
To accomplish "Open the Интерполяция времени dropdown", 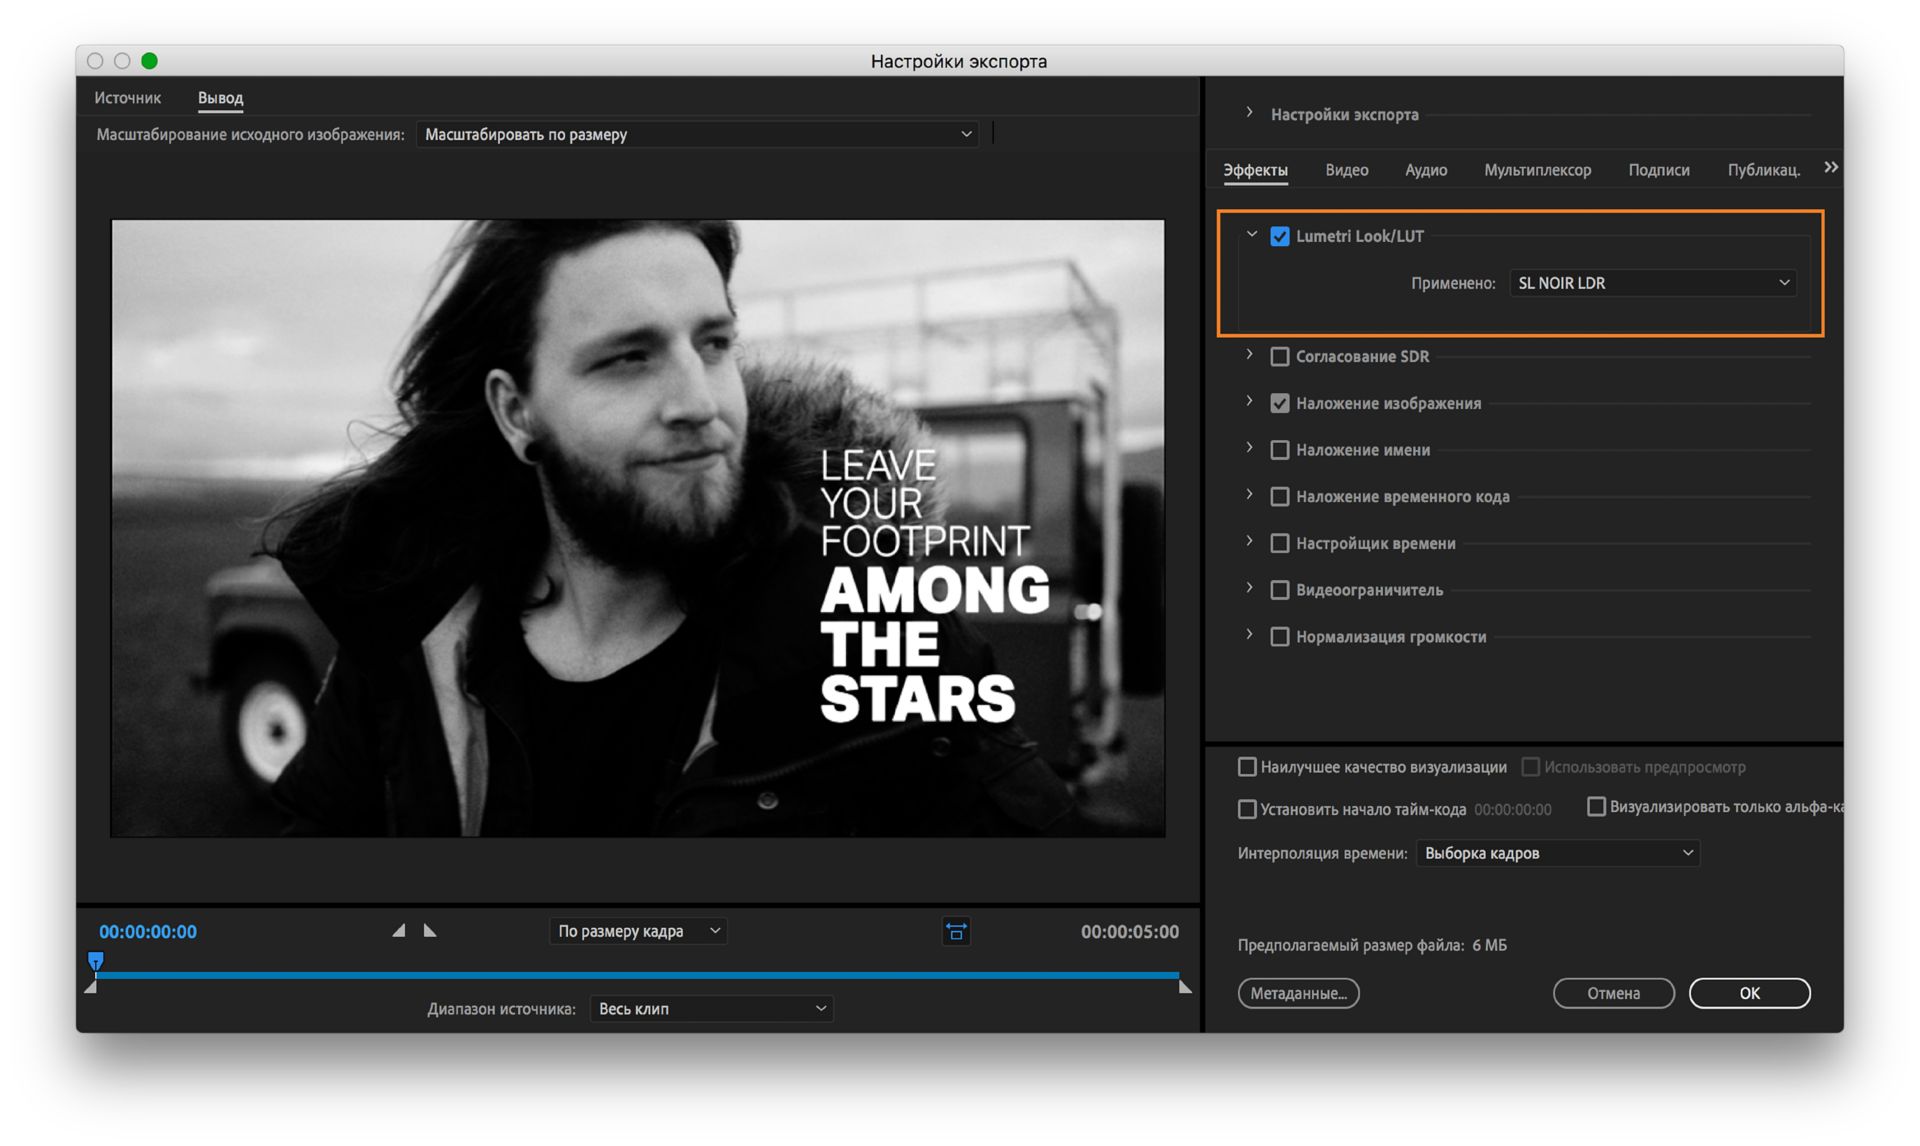I will (x=1557, y=853).
